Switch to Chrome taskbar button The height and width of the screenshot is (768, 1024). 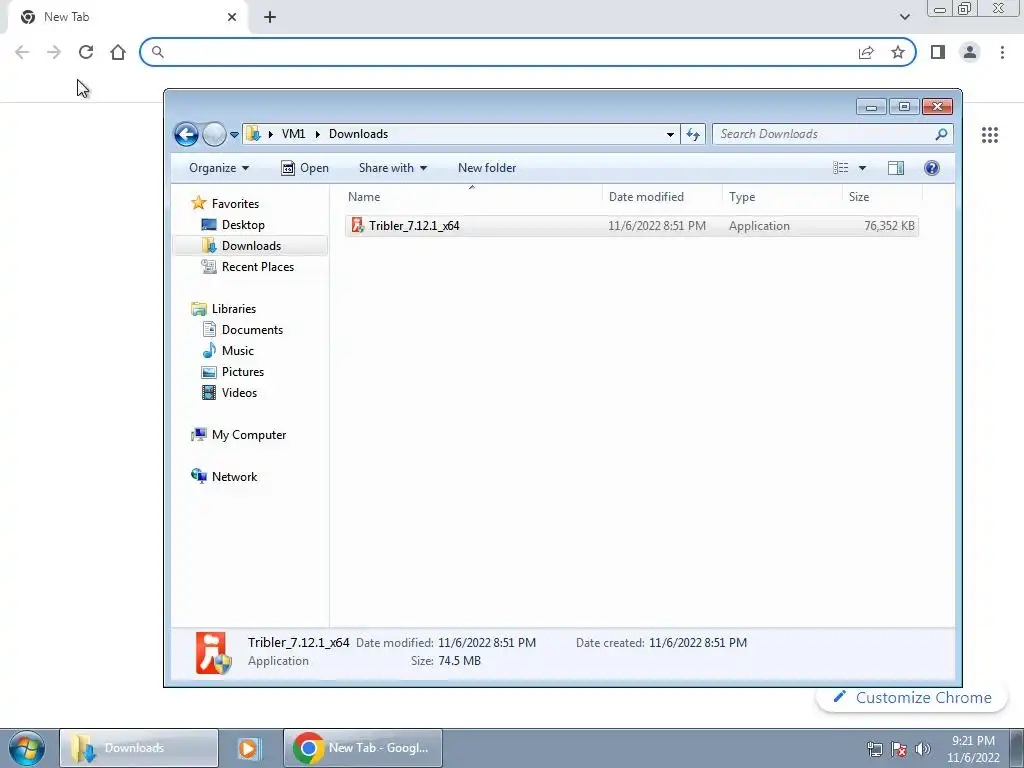363,748
